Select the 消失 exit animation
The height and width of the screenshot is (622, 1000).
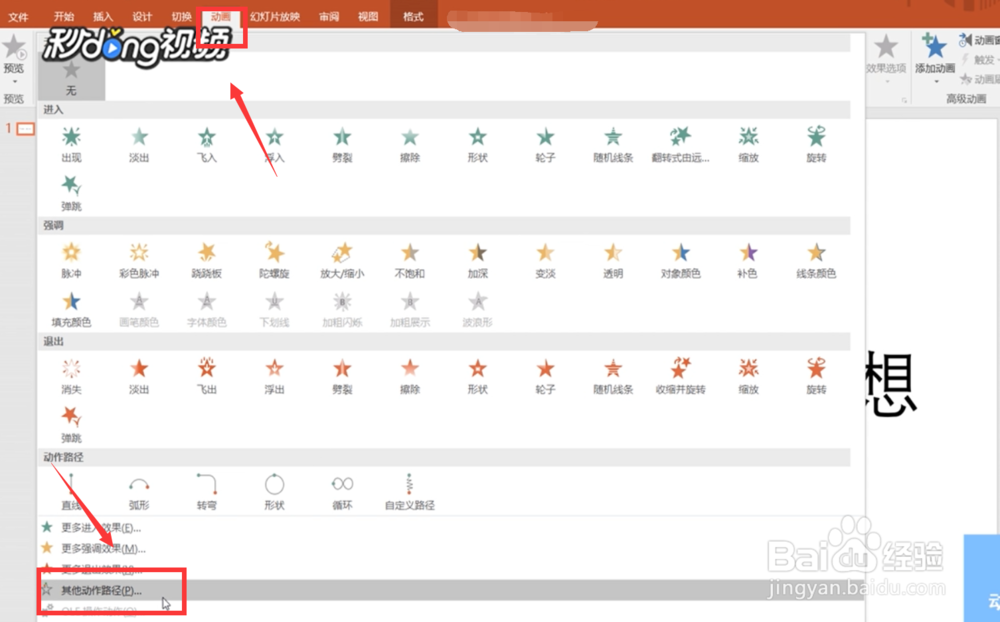tap(71, 377)
